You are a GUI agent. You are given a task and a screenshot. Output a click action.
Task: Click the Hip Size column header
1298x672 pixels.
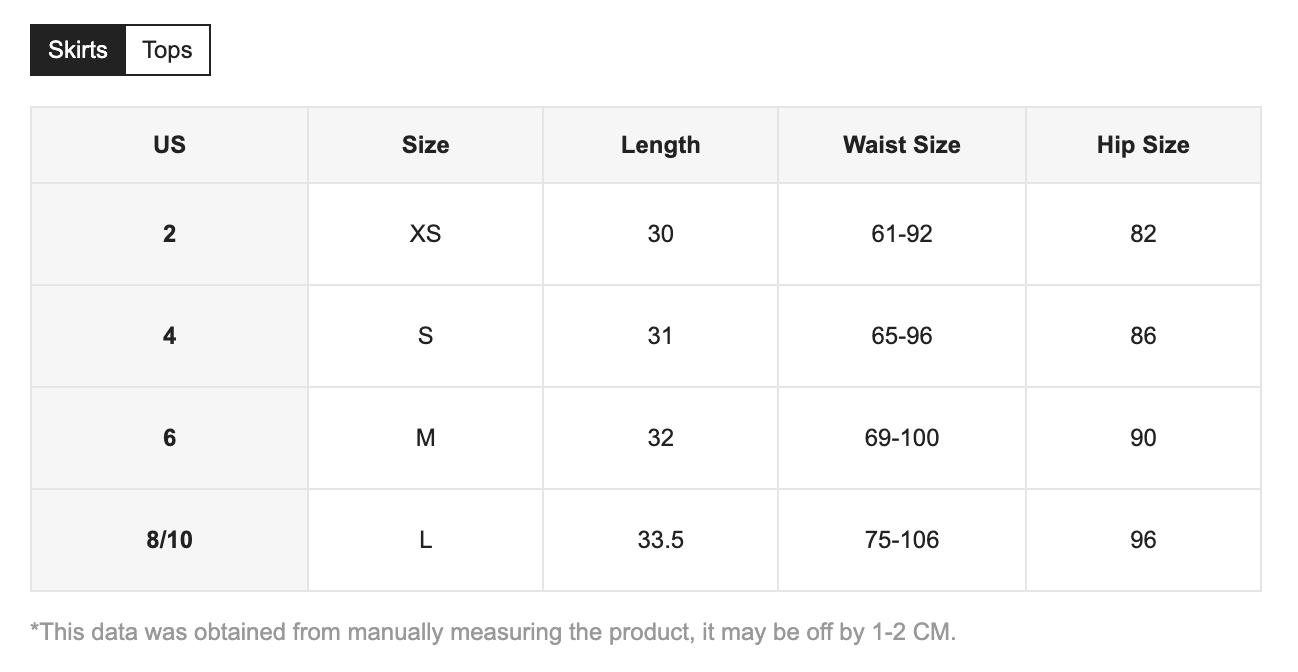pos(1143,145)
